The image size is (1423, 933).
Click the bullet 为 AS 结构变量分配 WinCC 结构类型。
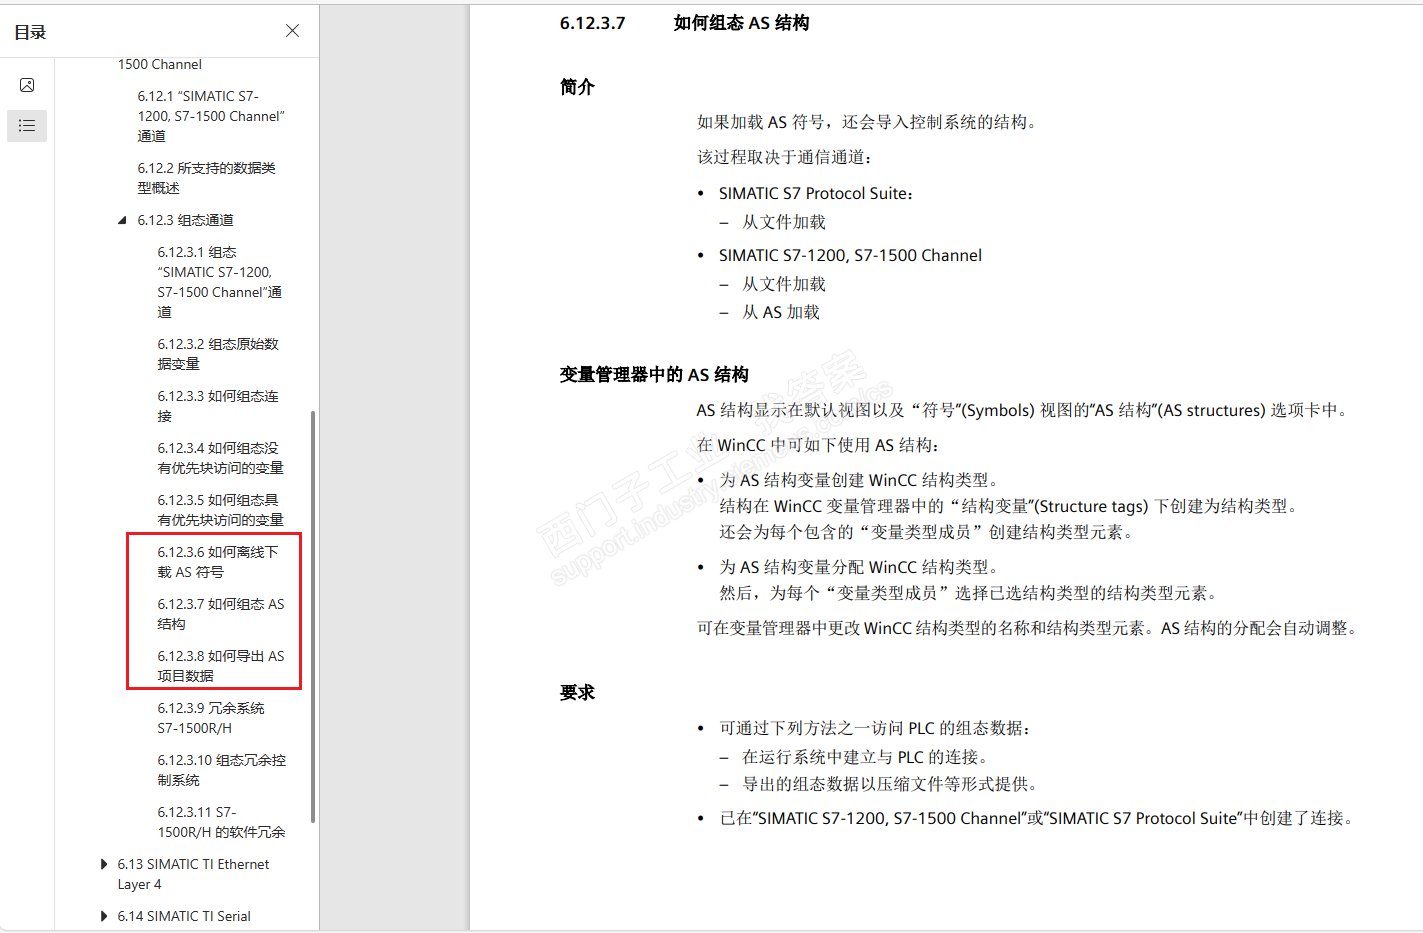tap(862, 567)
